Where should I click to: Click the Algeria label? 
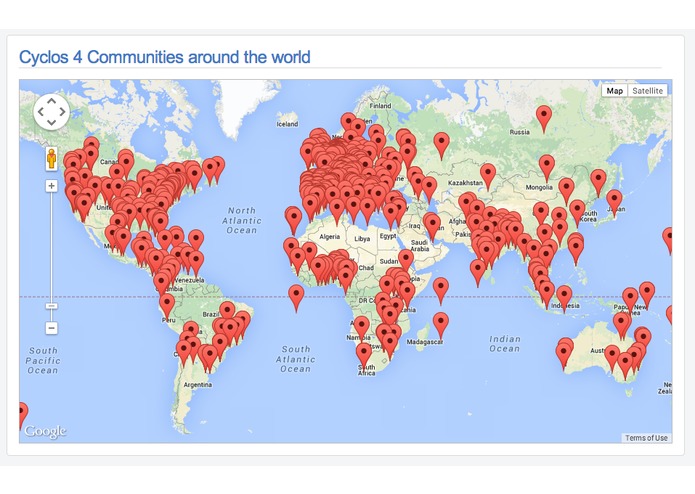329,237
